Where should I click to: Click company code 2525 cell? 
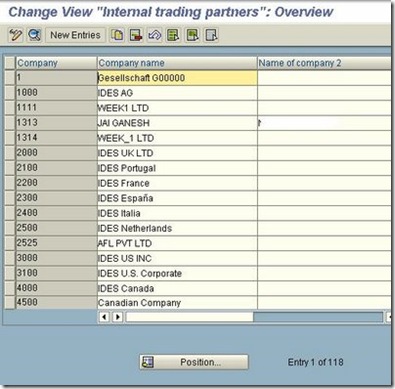point(56,243)
